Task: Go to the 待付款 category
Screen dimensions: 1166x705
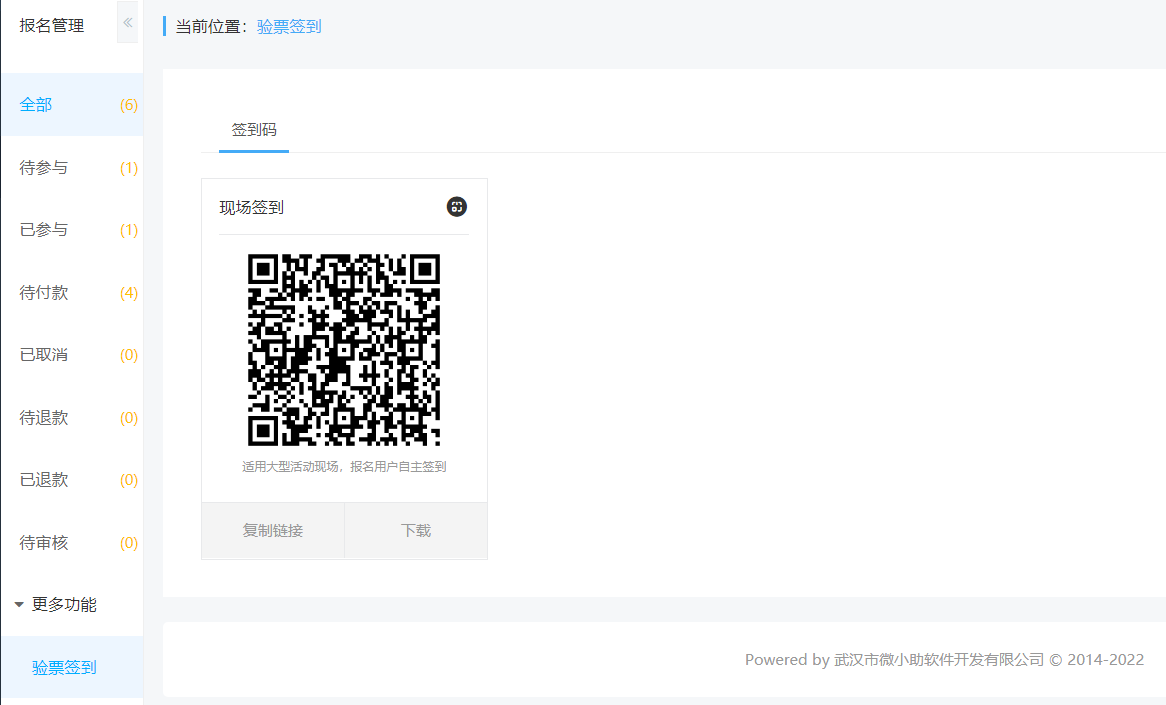Action: [72, 292]
